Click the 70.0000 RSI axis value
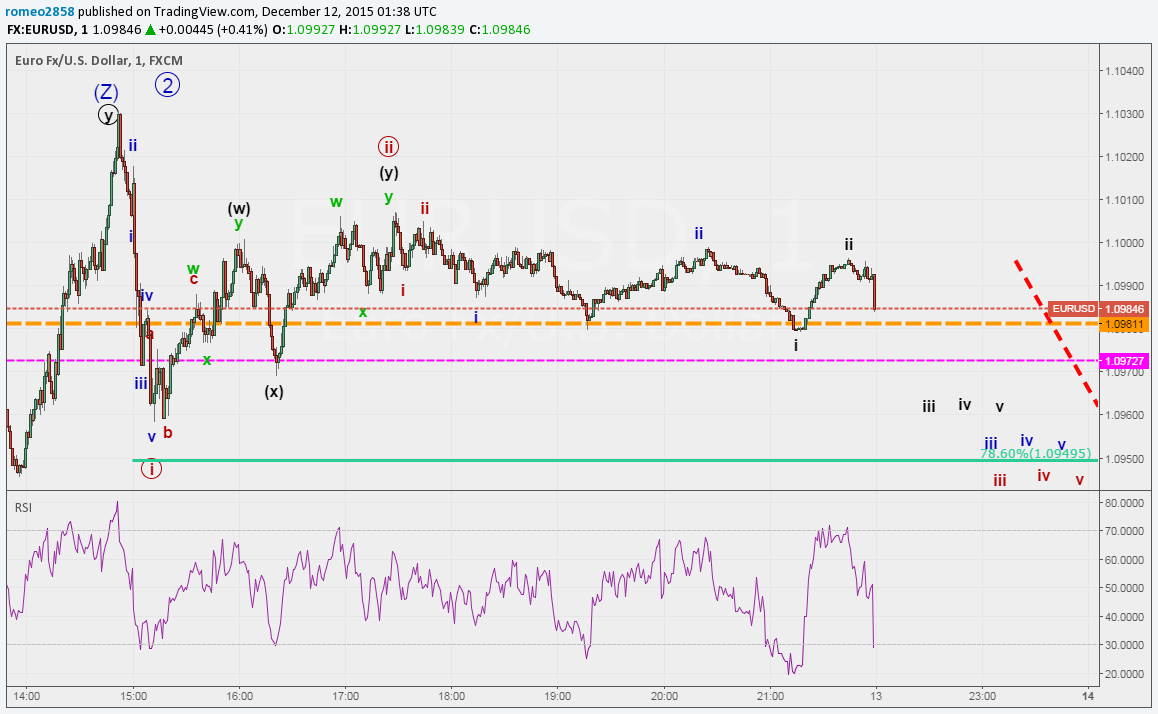Image resolution: width=1158 pixels, height=714 pixels. (x=1124, y=531)
